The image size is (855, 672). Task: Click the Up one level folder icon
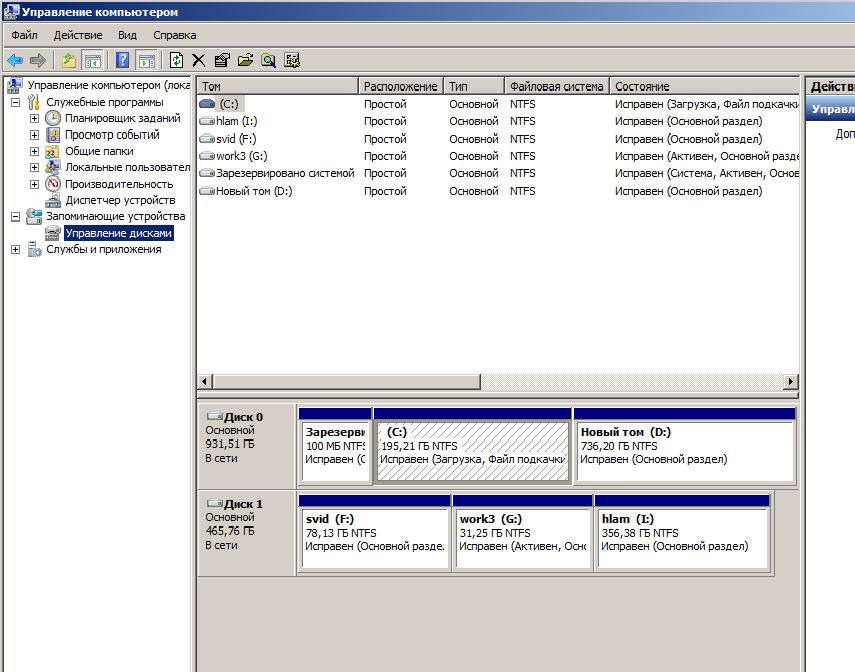68,60
